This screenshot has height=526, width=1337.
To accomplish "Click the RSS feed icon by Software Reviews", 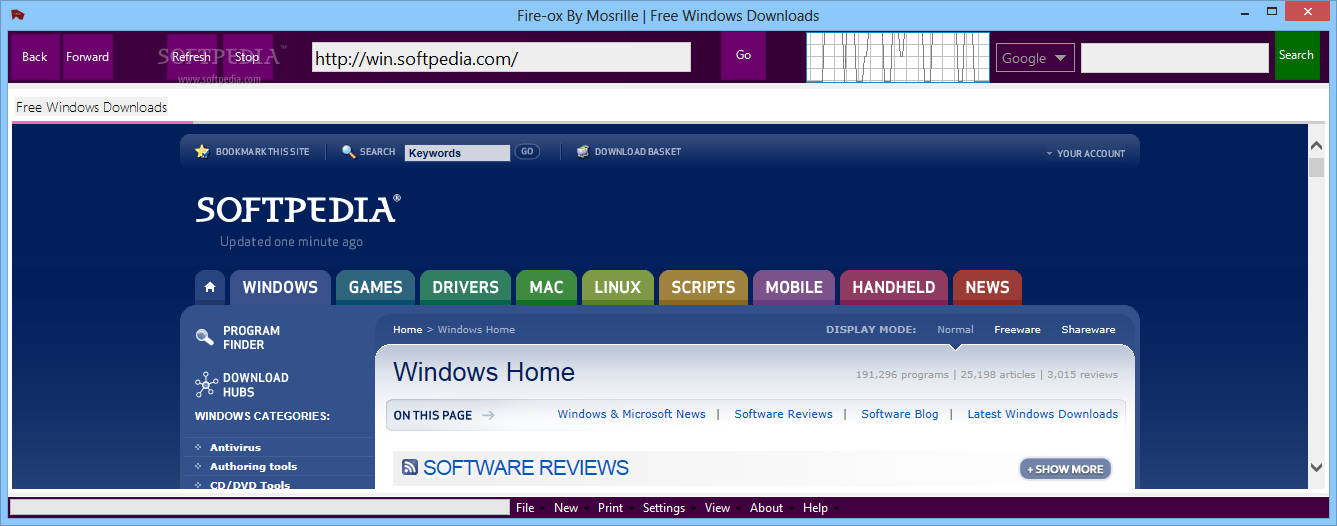I will coord(410,467).
